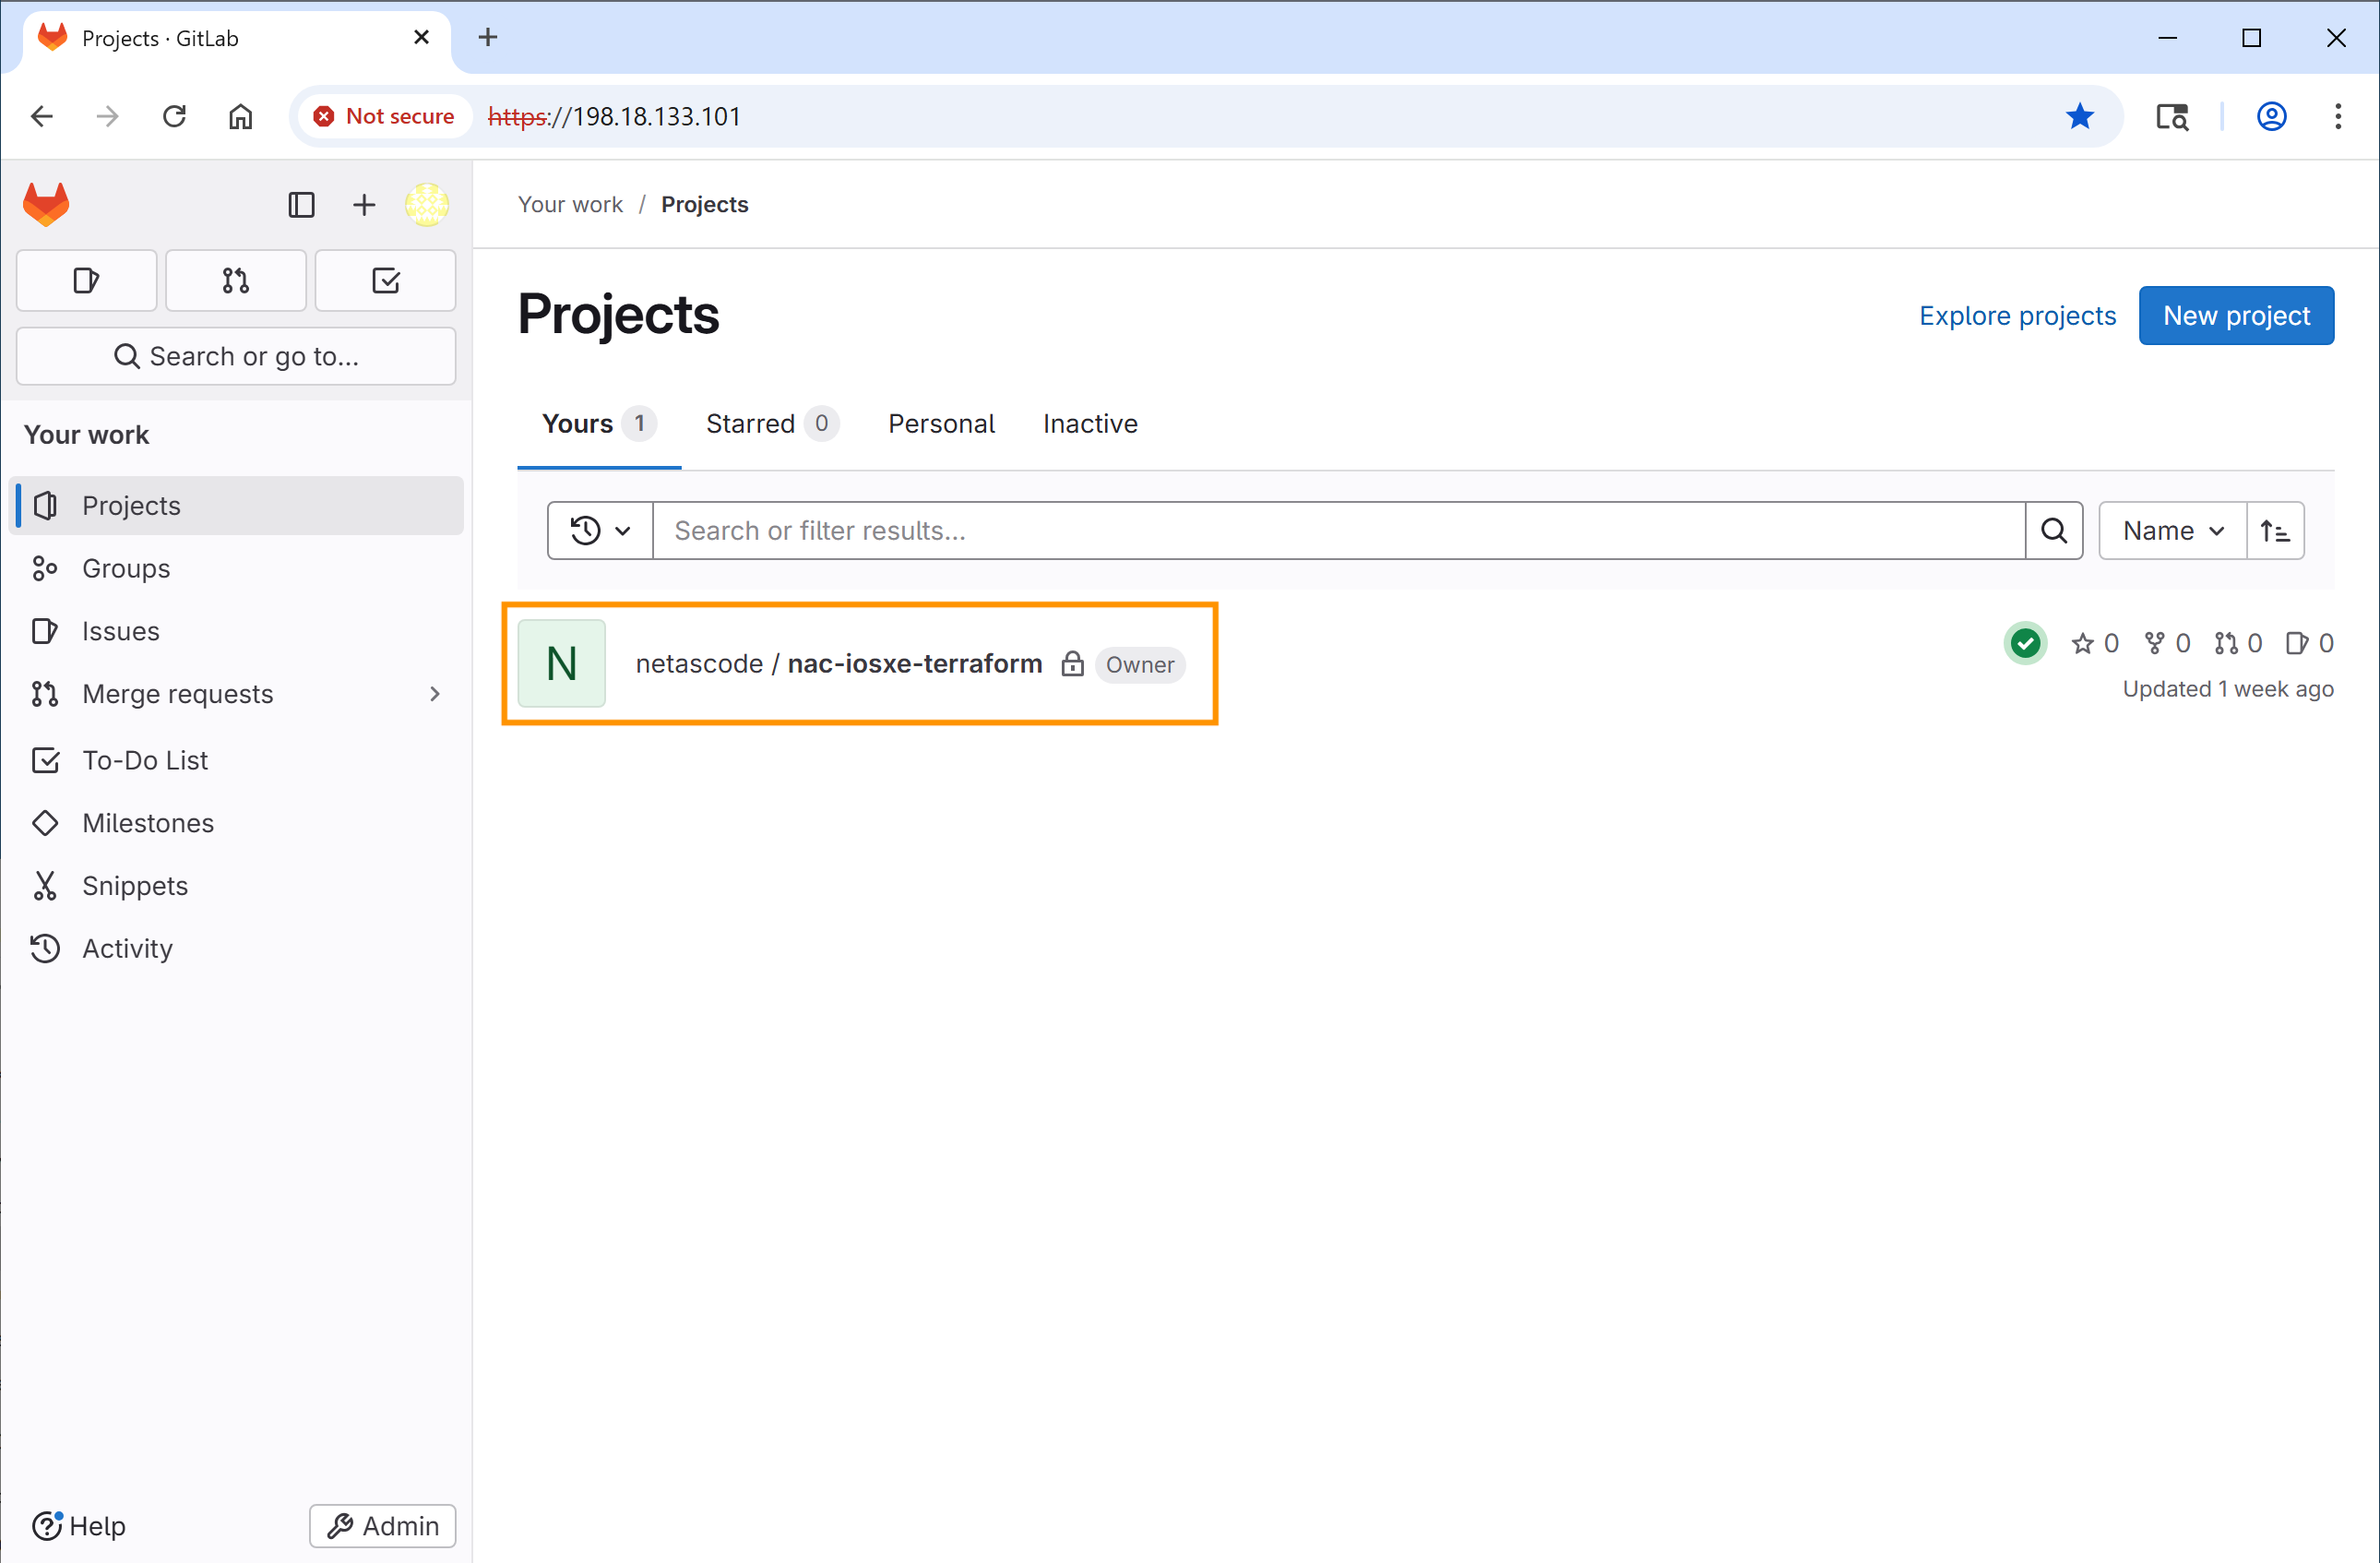Click the bookmark star icon
Screen dimensions: 2380x1563
(x=2080, y=117)
